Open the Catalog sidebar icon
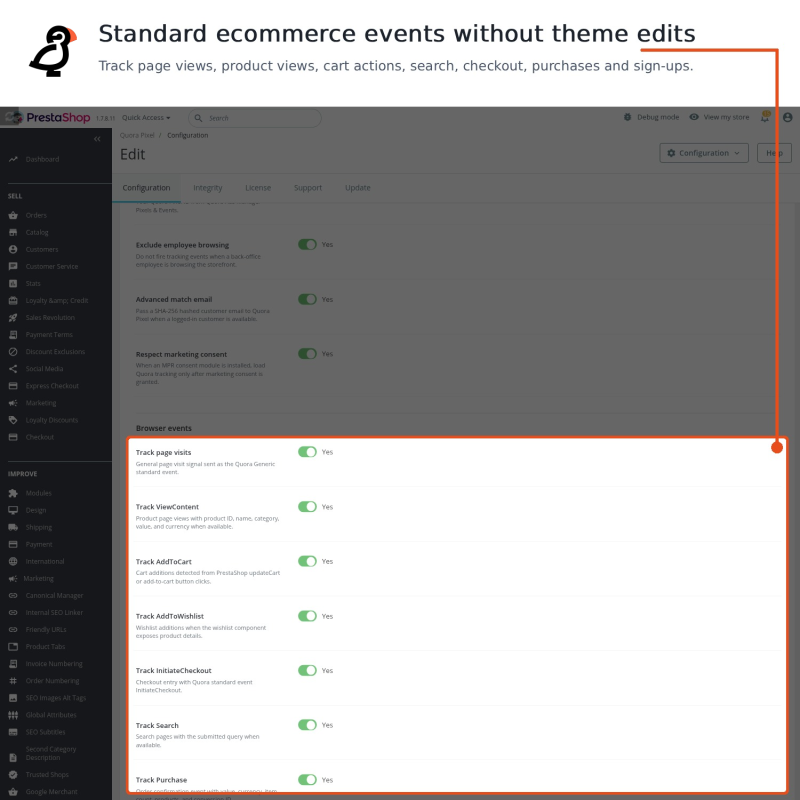This screenshot has height=800, width=800. pos(13,232)
